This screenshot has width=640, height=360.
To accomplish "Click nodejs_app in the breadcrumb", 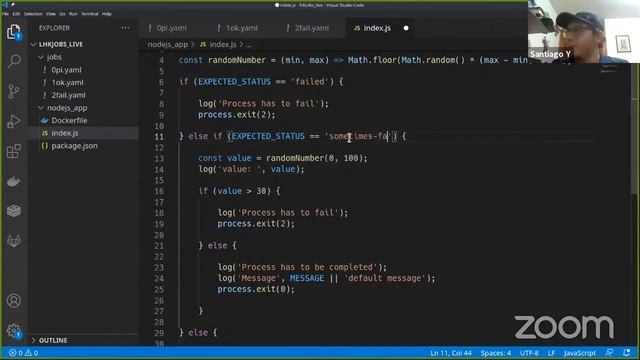I will click(168, 44).
